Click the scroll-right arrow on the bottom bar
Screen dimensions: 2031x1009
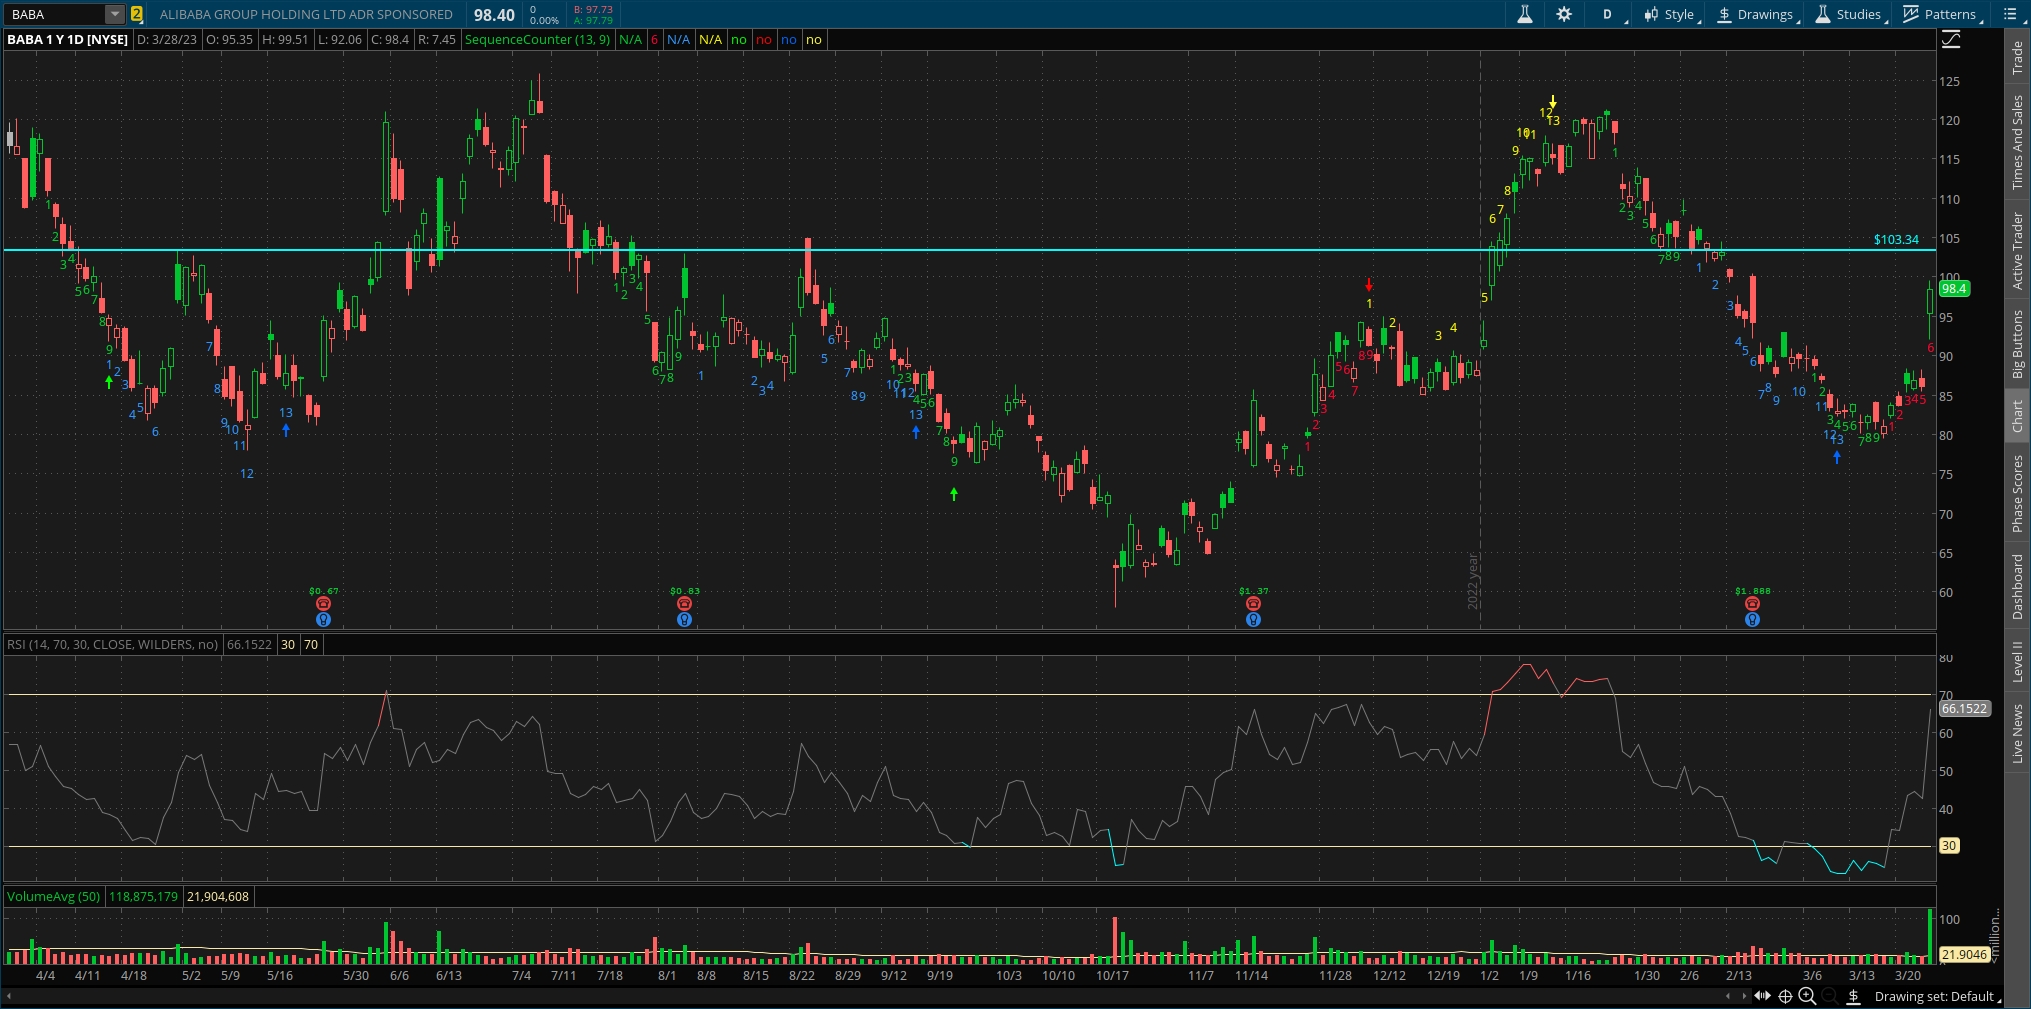(x=1745, y=996)
